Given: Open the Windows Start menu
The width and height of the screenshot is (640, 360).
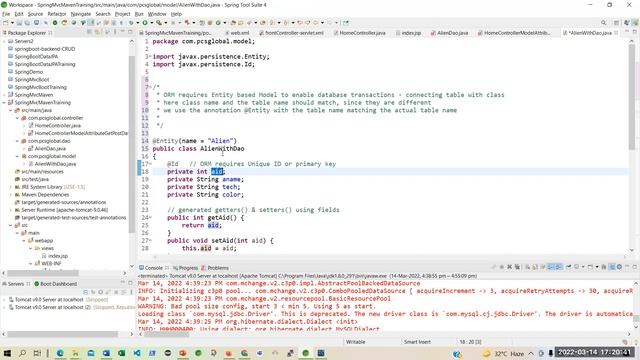Looking at the screenshot, I should click(7, 353).
